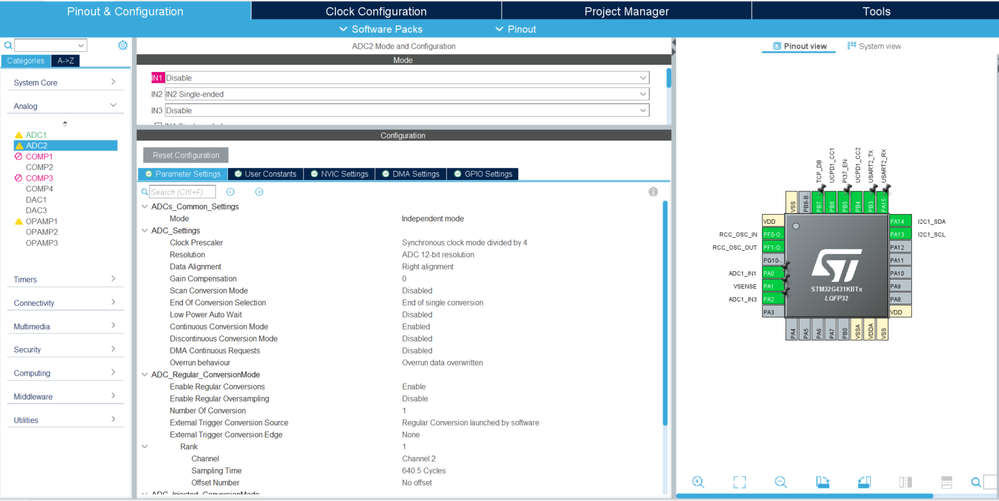Toggle vertical split layout icon
The image size is (999, 501).
point(905,482)
